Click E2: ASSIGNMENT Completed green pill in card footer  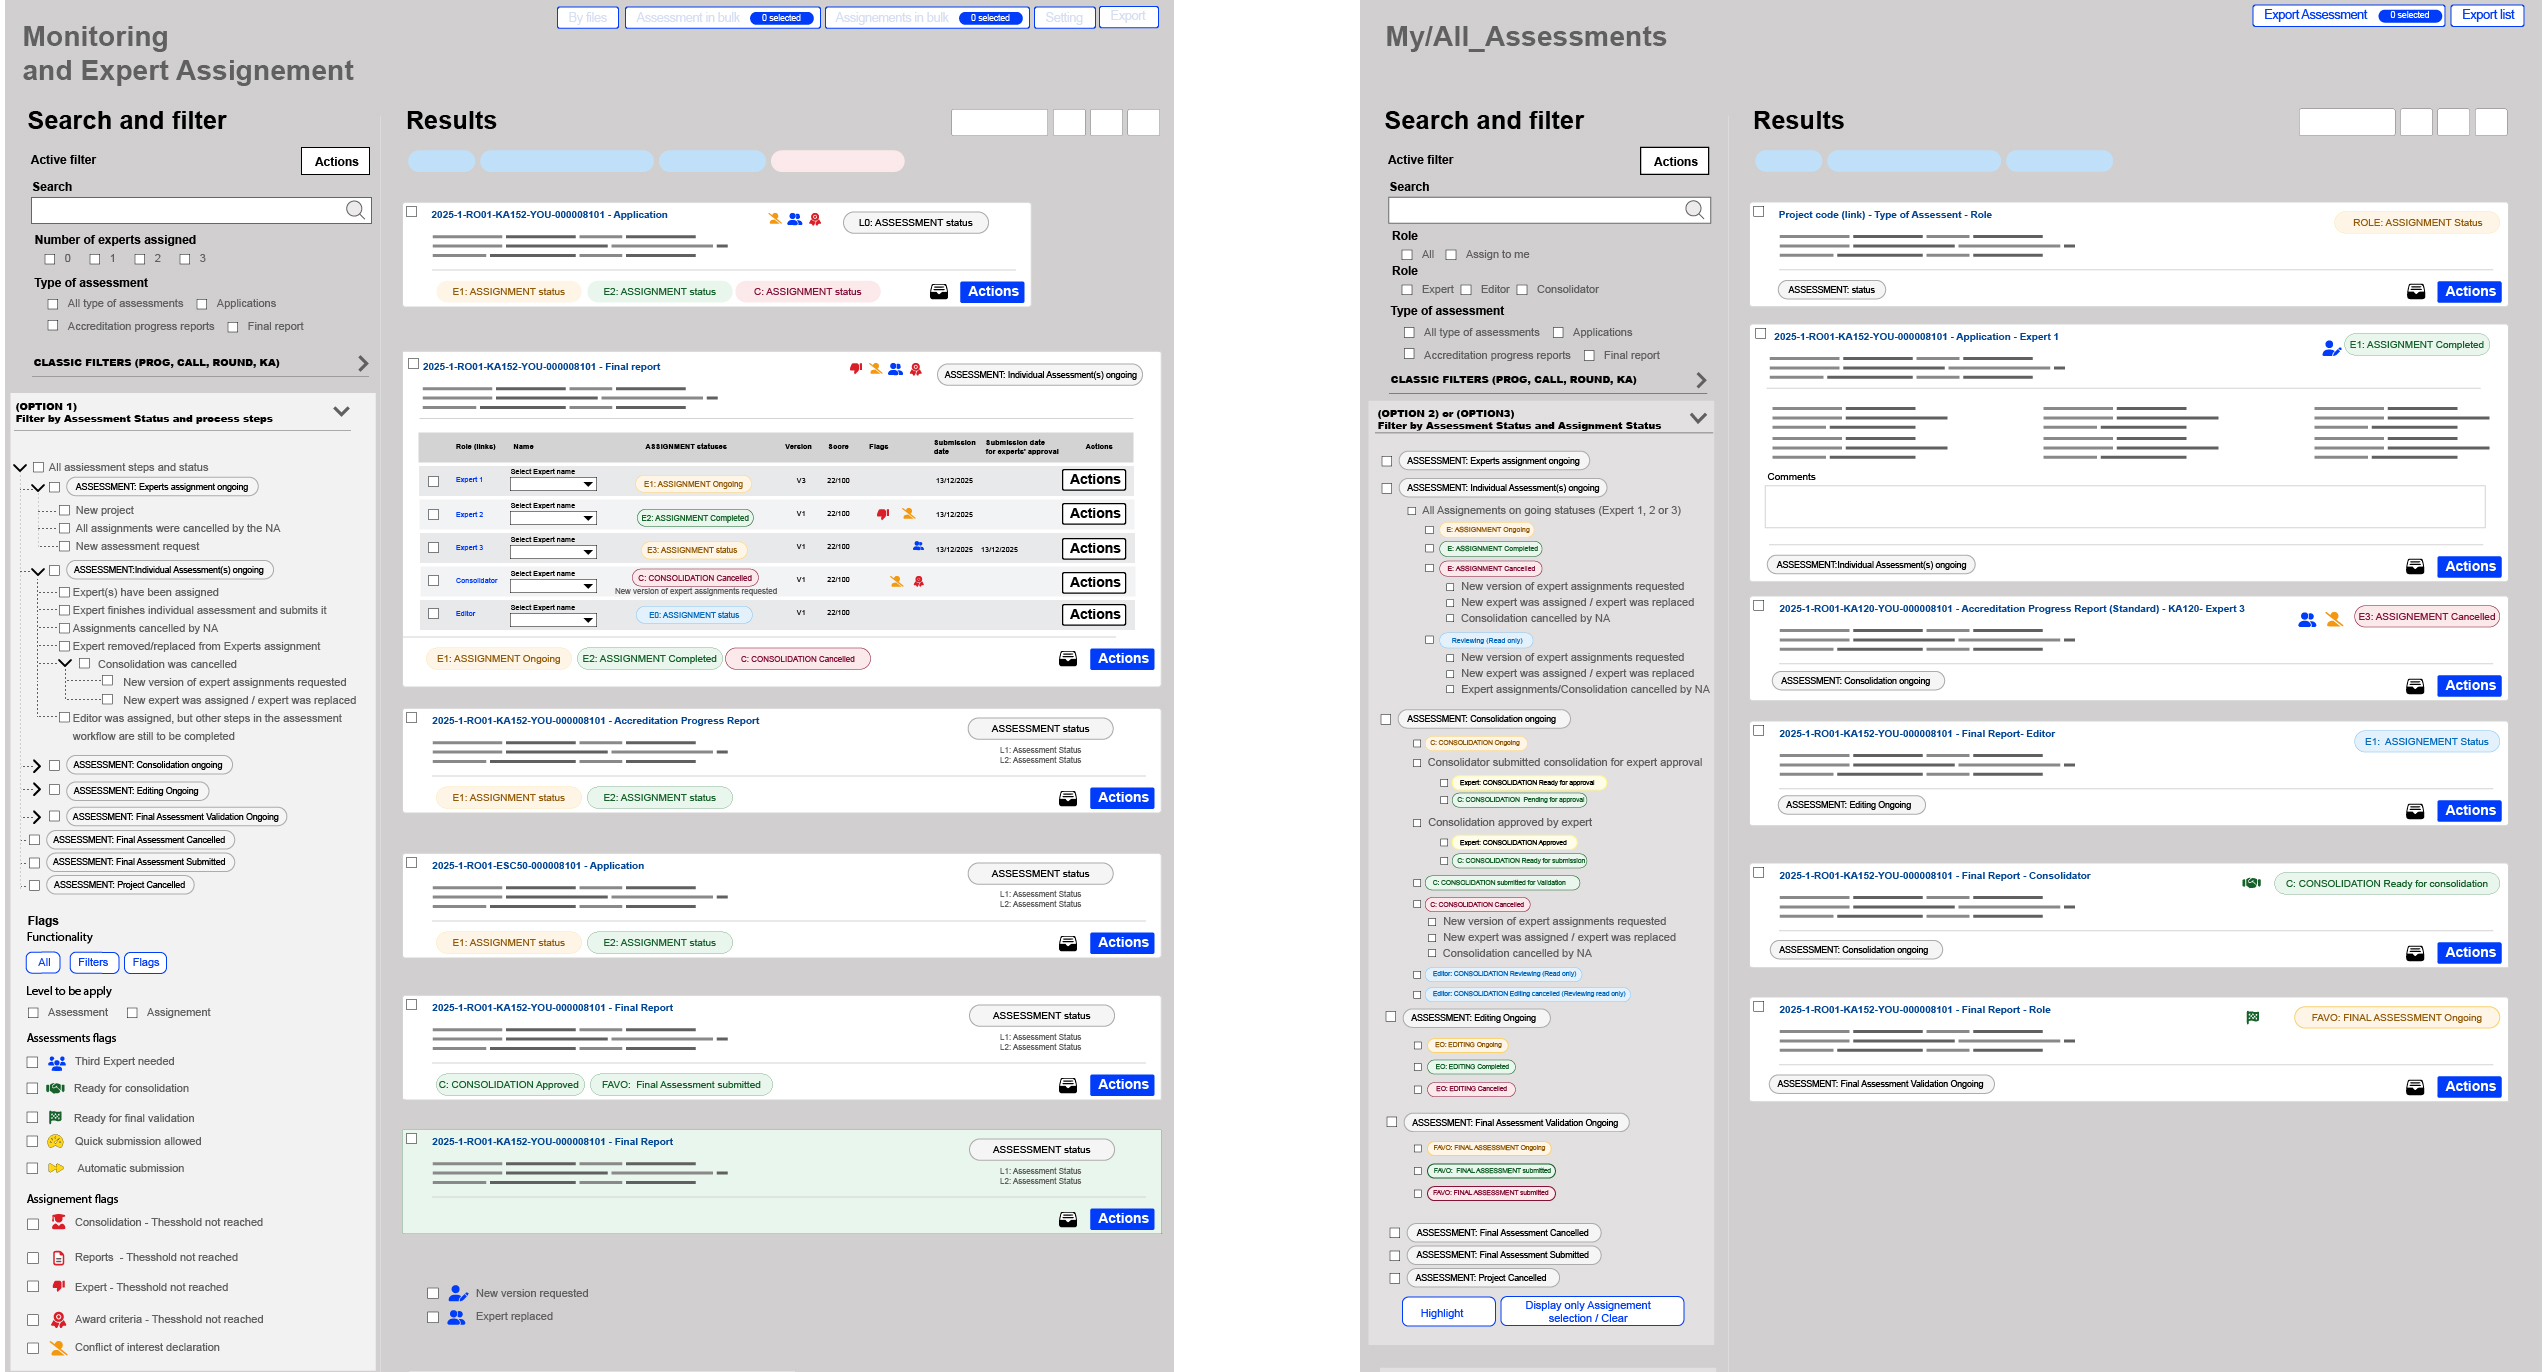tap(650, 659)
